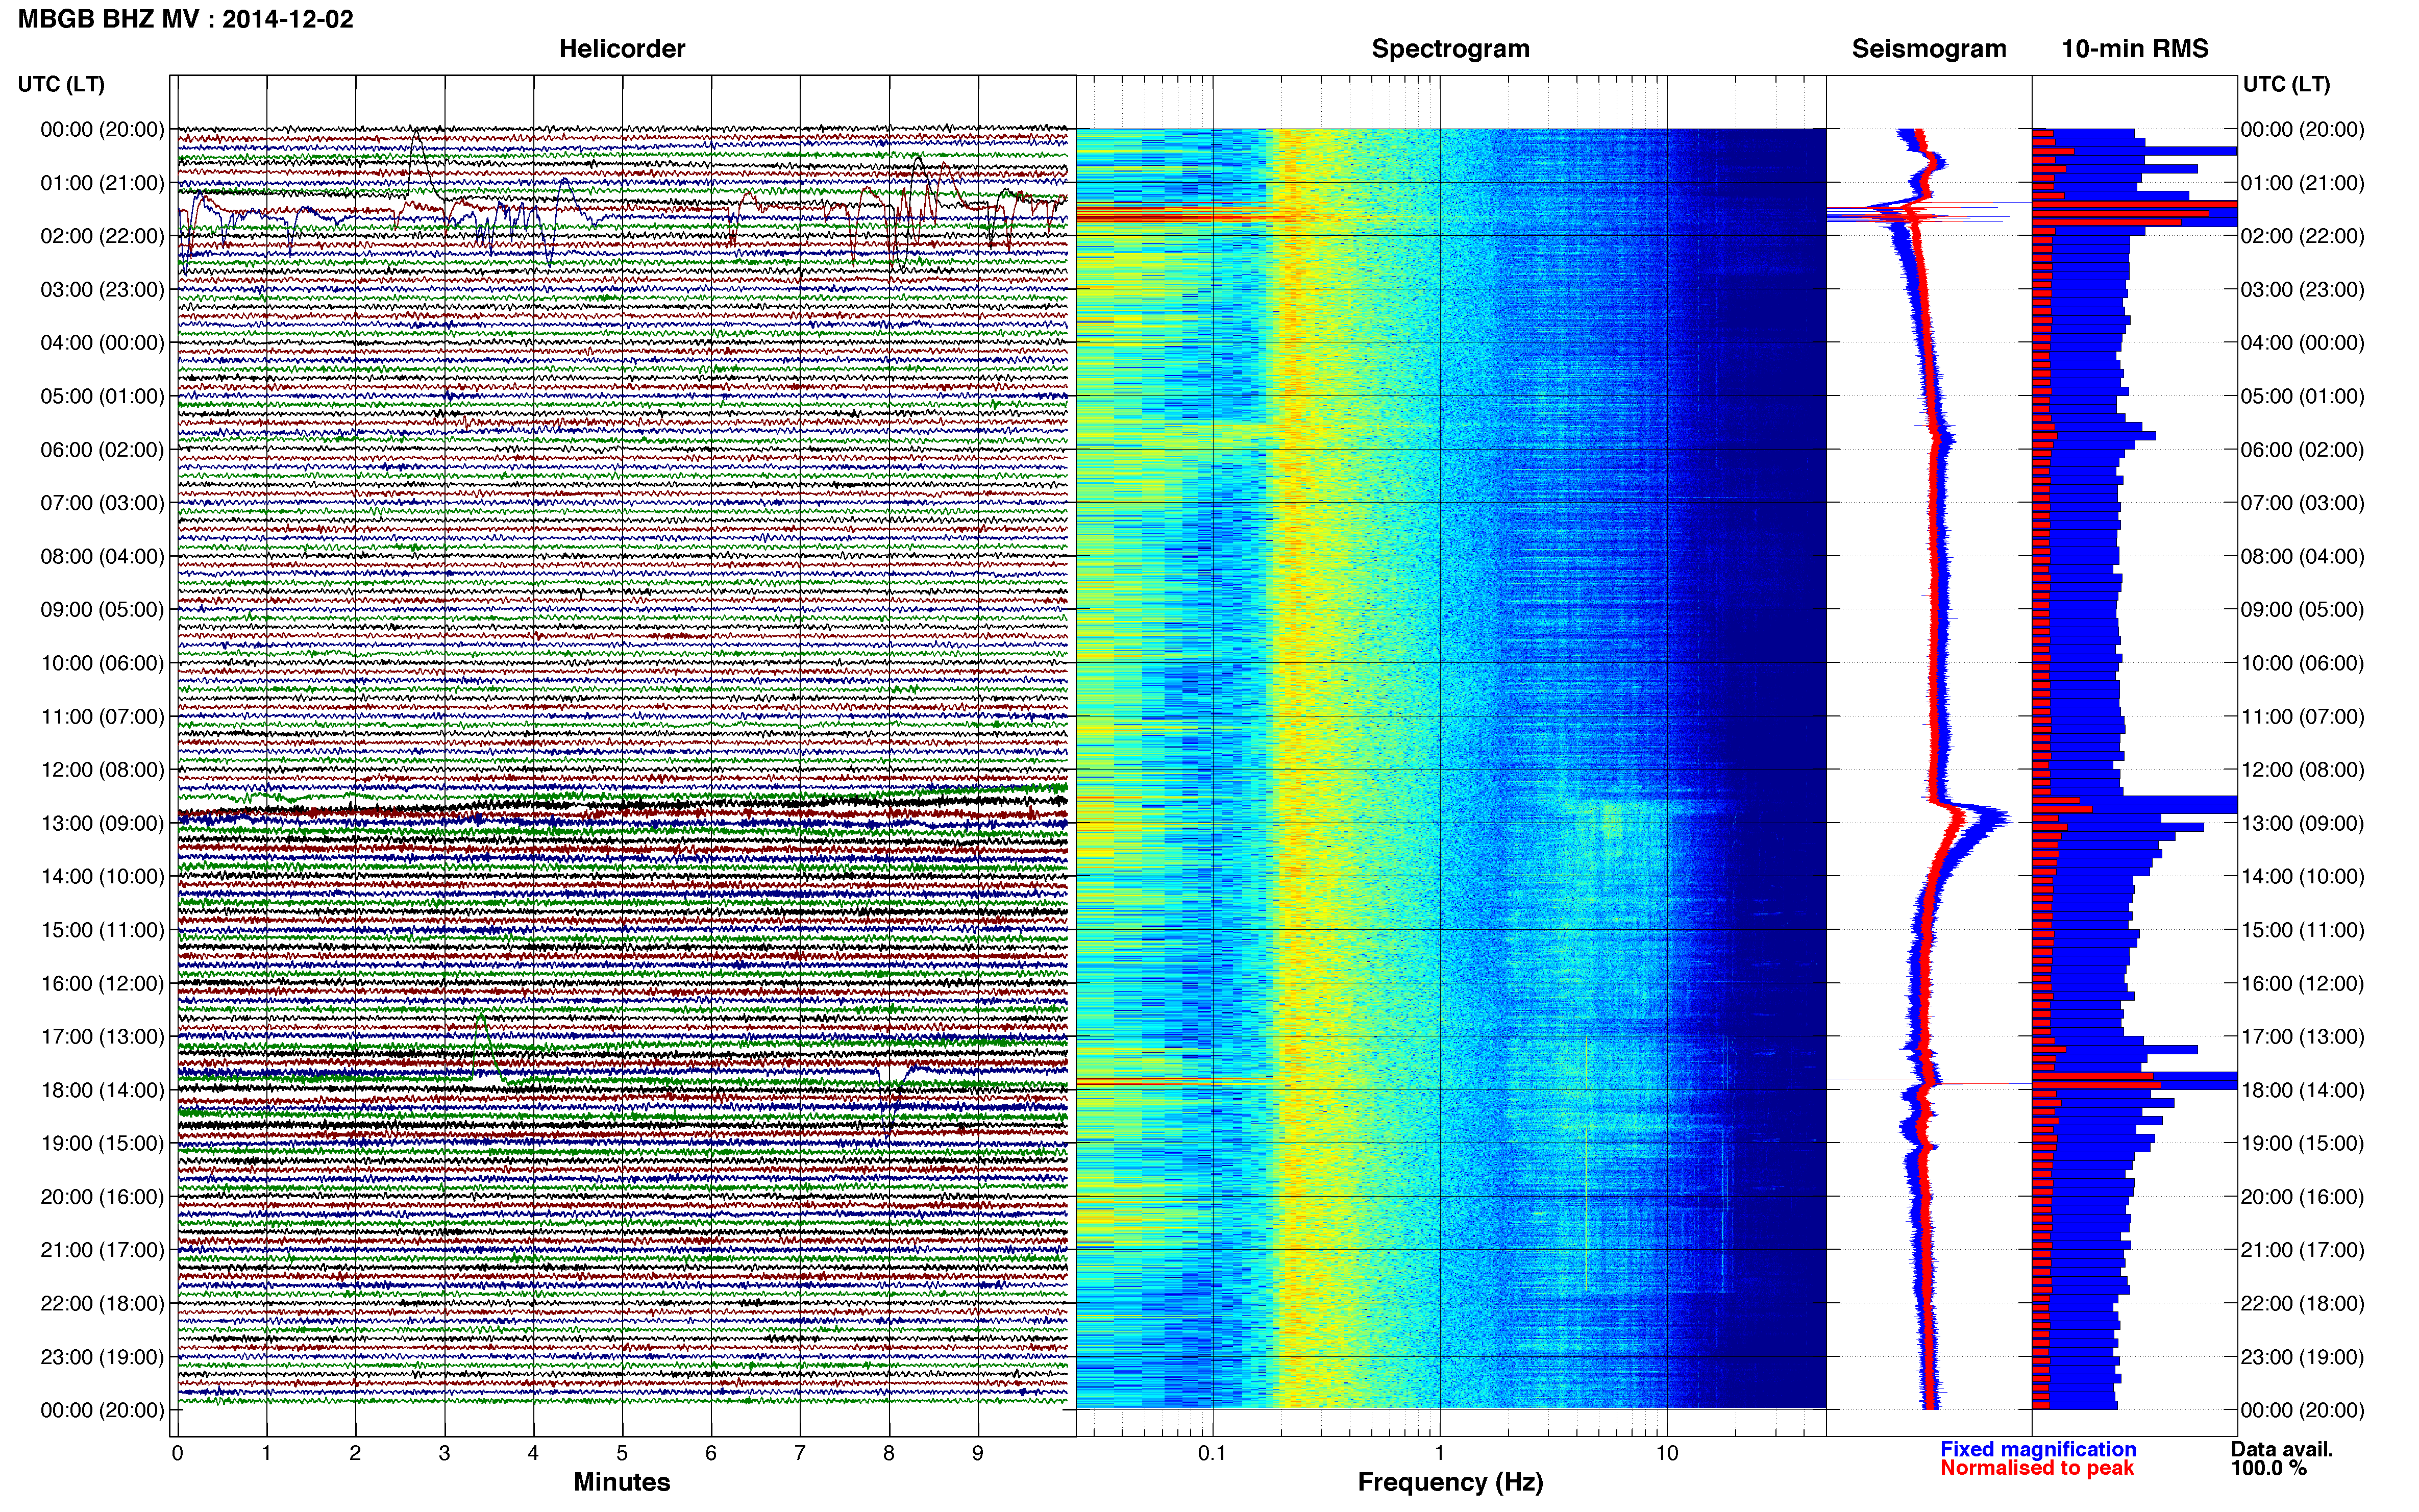Viewport: 2419px width, 1512px height.
Task: Click the 100.0 % availability value
Action: pos(2269,1468)
